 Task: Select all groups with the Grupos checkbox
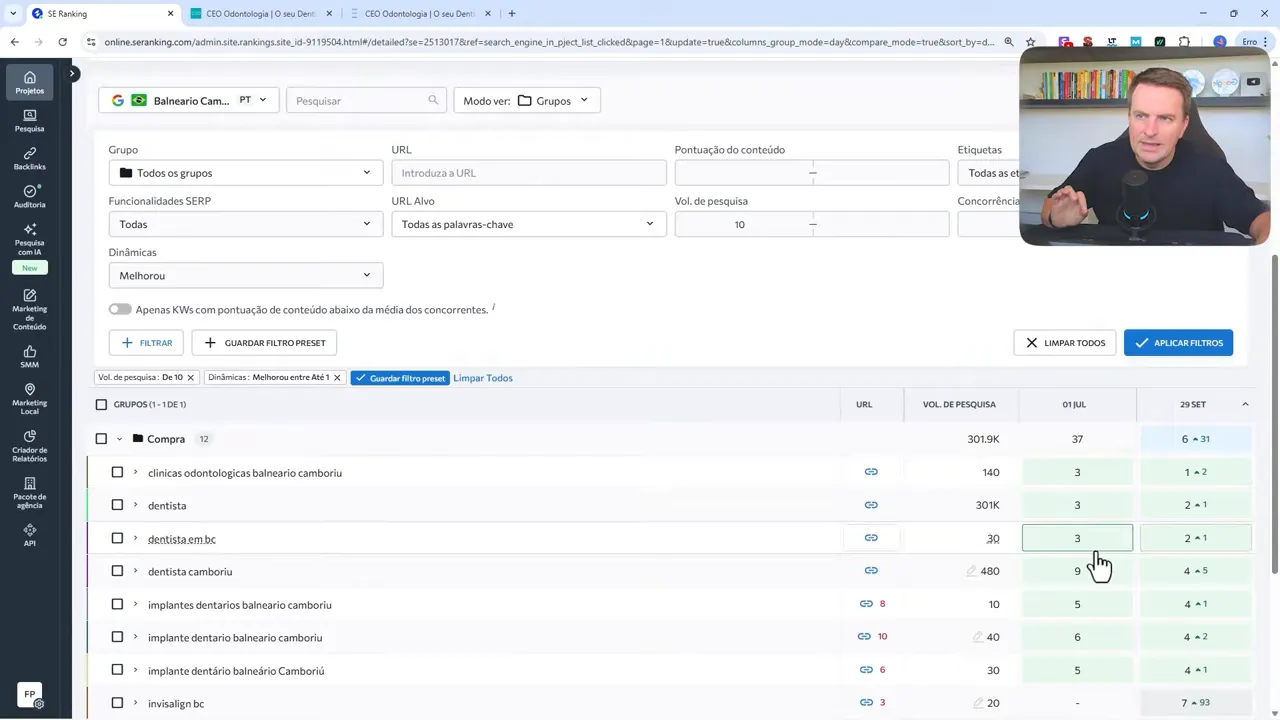(x=101, y=405)
